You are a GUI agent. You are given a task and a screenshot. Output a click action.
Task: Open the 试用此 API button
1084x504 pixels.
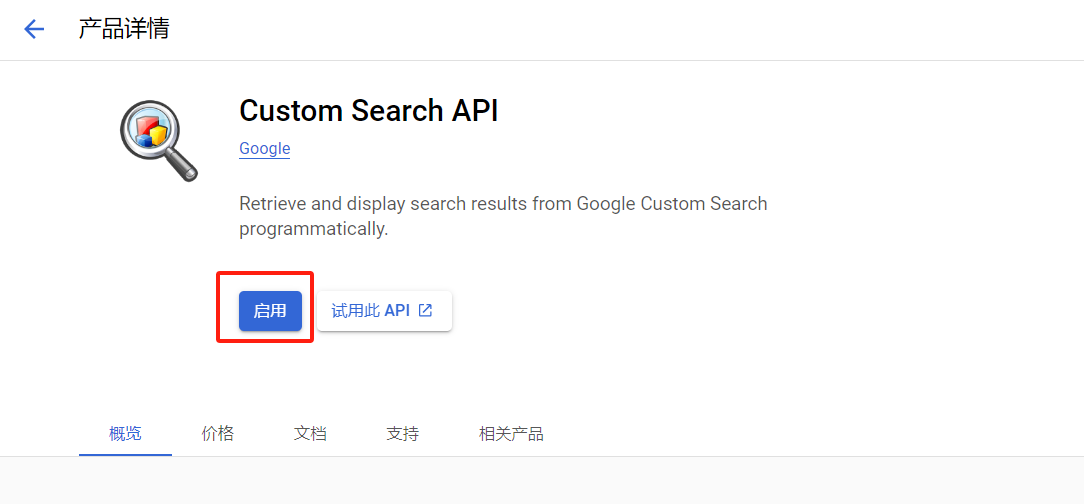[384, 311]
